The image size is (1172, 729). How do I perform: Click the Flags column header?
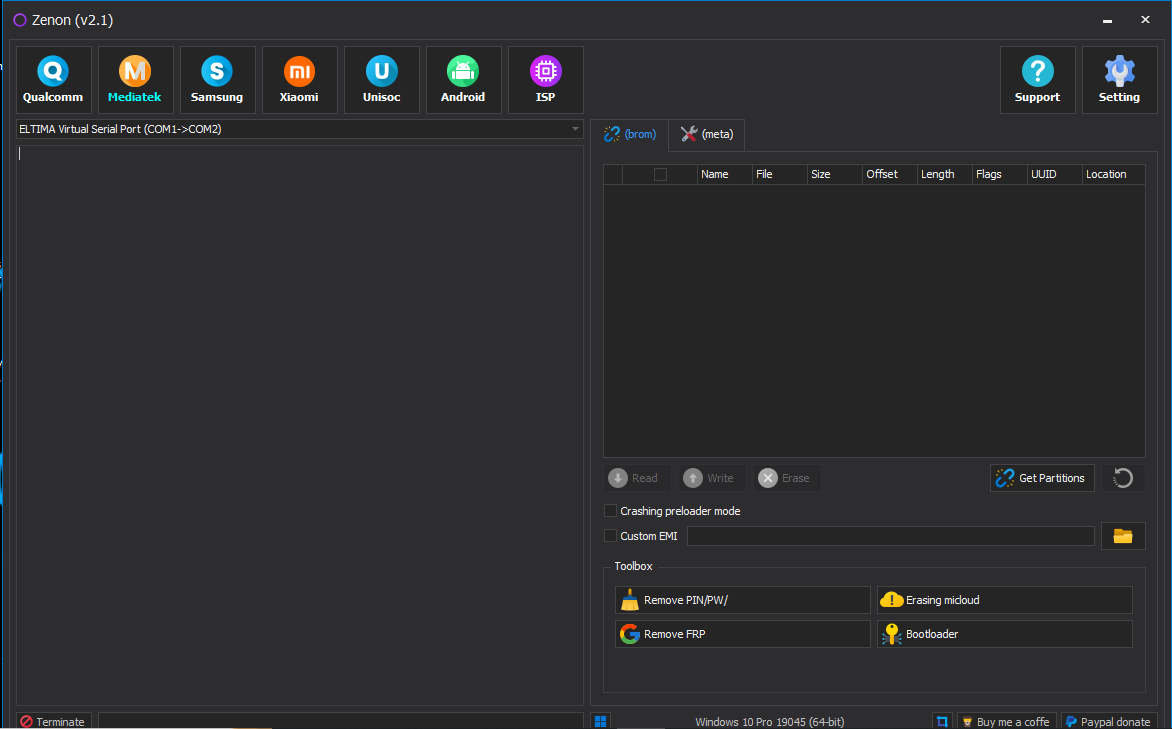[1000, 174]
